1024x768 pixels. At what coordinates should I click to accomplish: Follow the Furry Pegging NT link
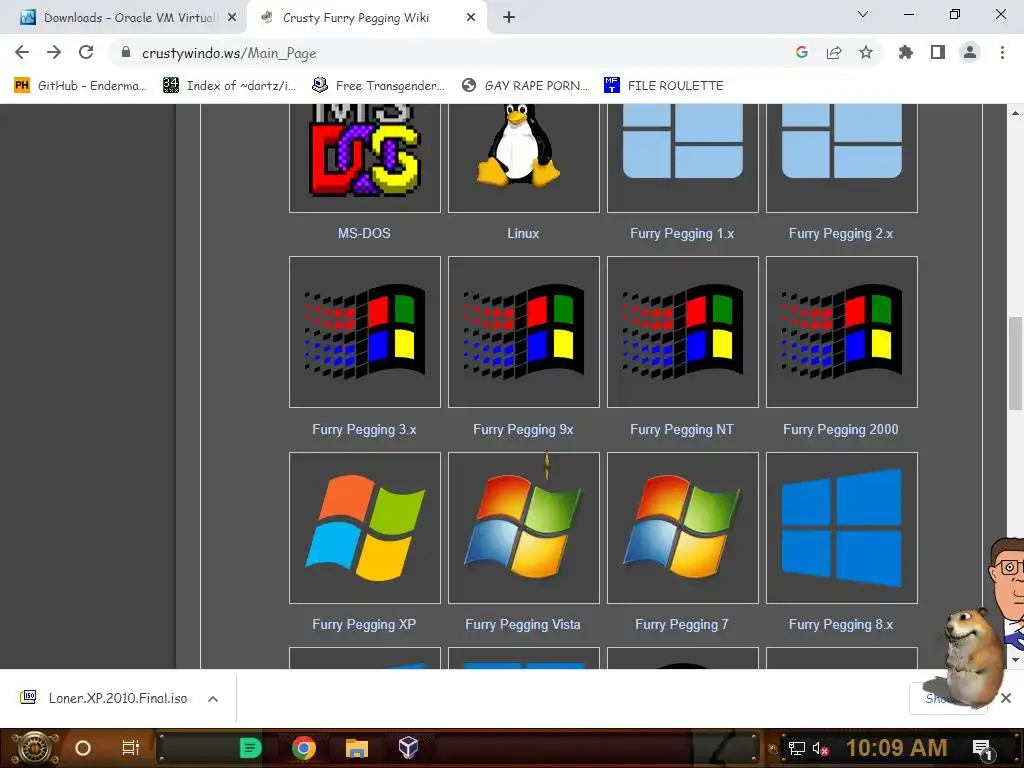pos(682,429)
